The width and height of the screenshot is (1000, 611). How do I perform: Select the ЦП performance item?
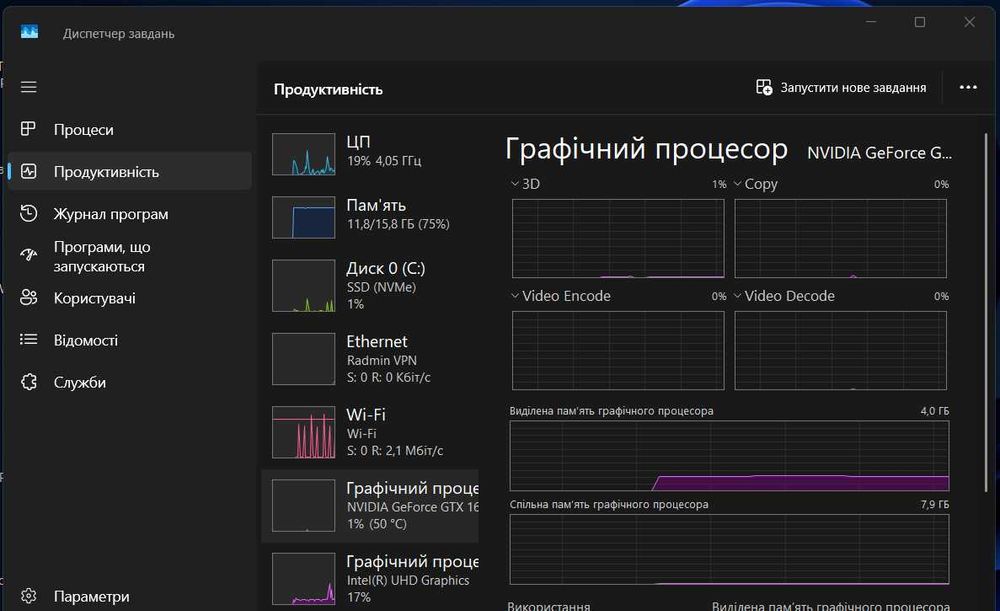click(370, 154)
